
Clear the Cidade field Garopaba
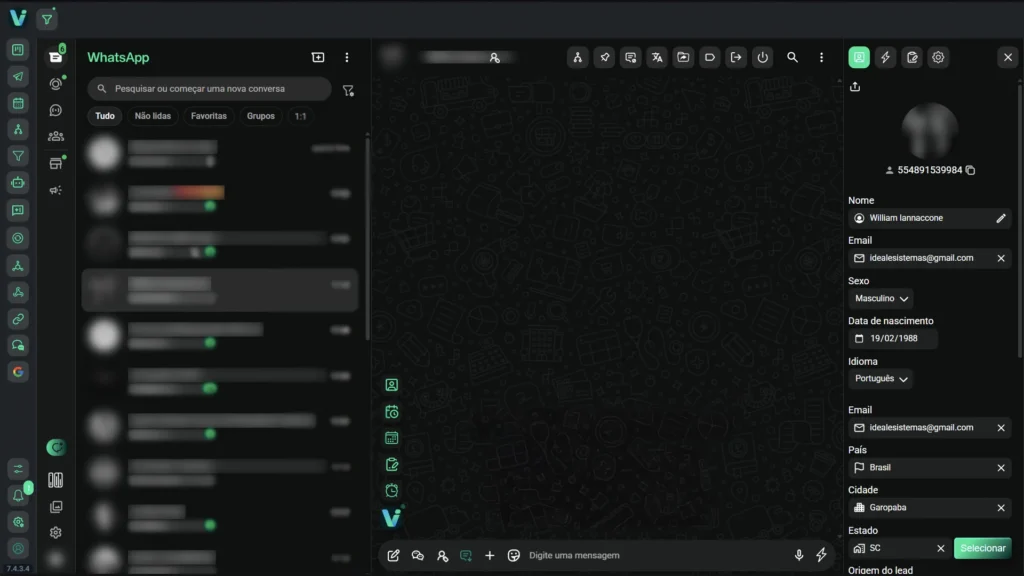click(1001, 508)
